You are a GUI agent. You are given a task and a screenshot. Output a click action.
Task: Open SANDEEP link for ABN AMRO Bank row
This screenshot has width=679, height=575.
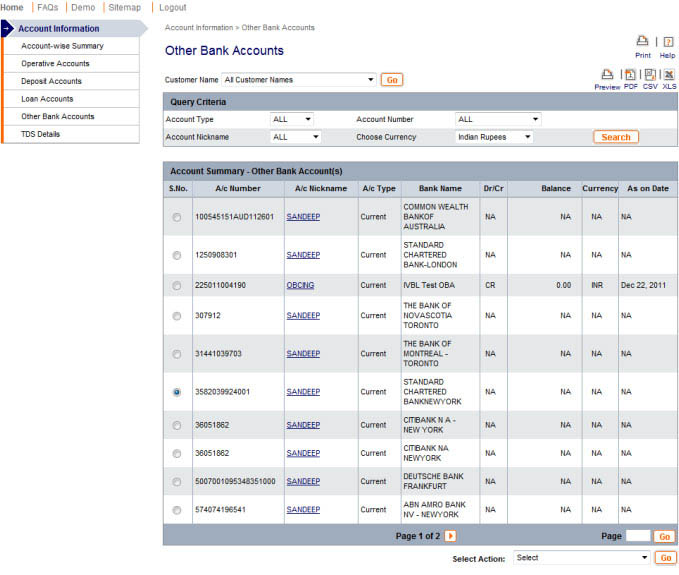(303, 510)
